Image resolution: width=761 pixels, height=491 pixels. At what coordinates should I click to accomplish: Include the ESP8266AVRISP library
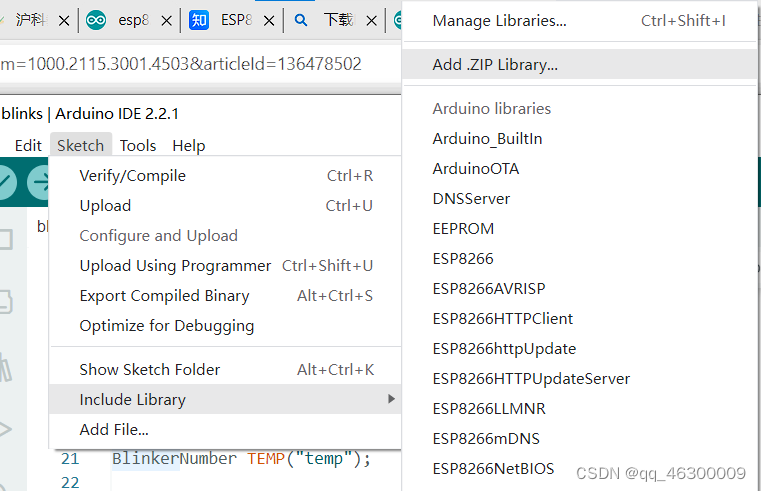[579, 289]
